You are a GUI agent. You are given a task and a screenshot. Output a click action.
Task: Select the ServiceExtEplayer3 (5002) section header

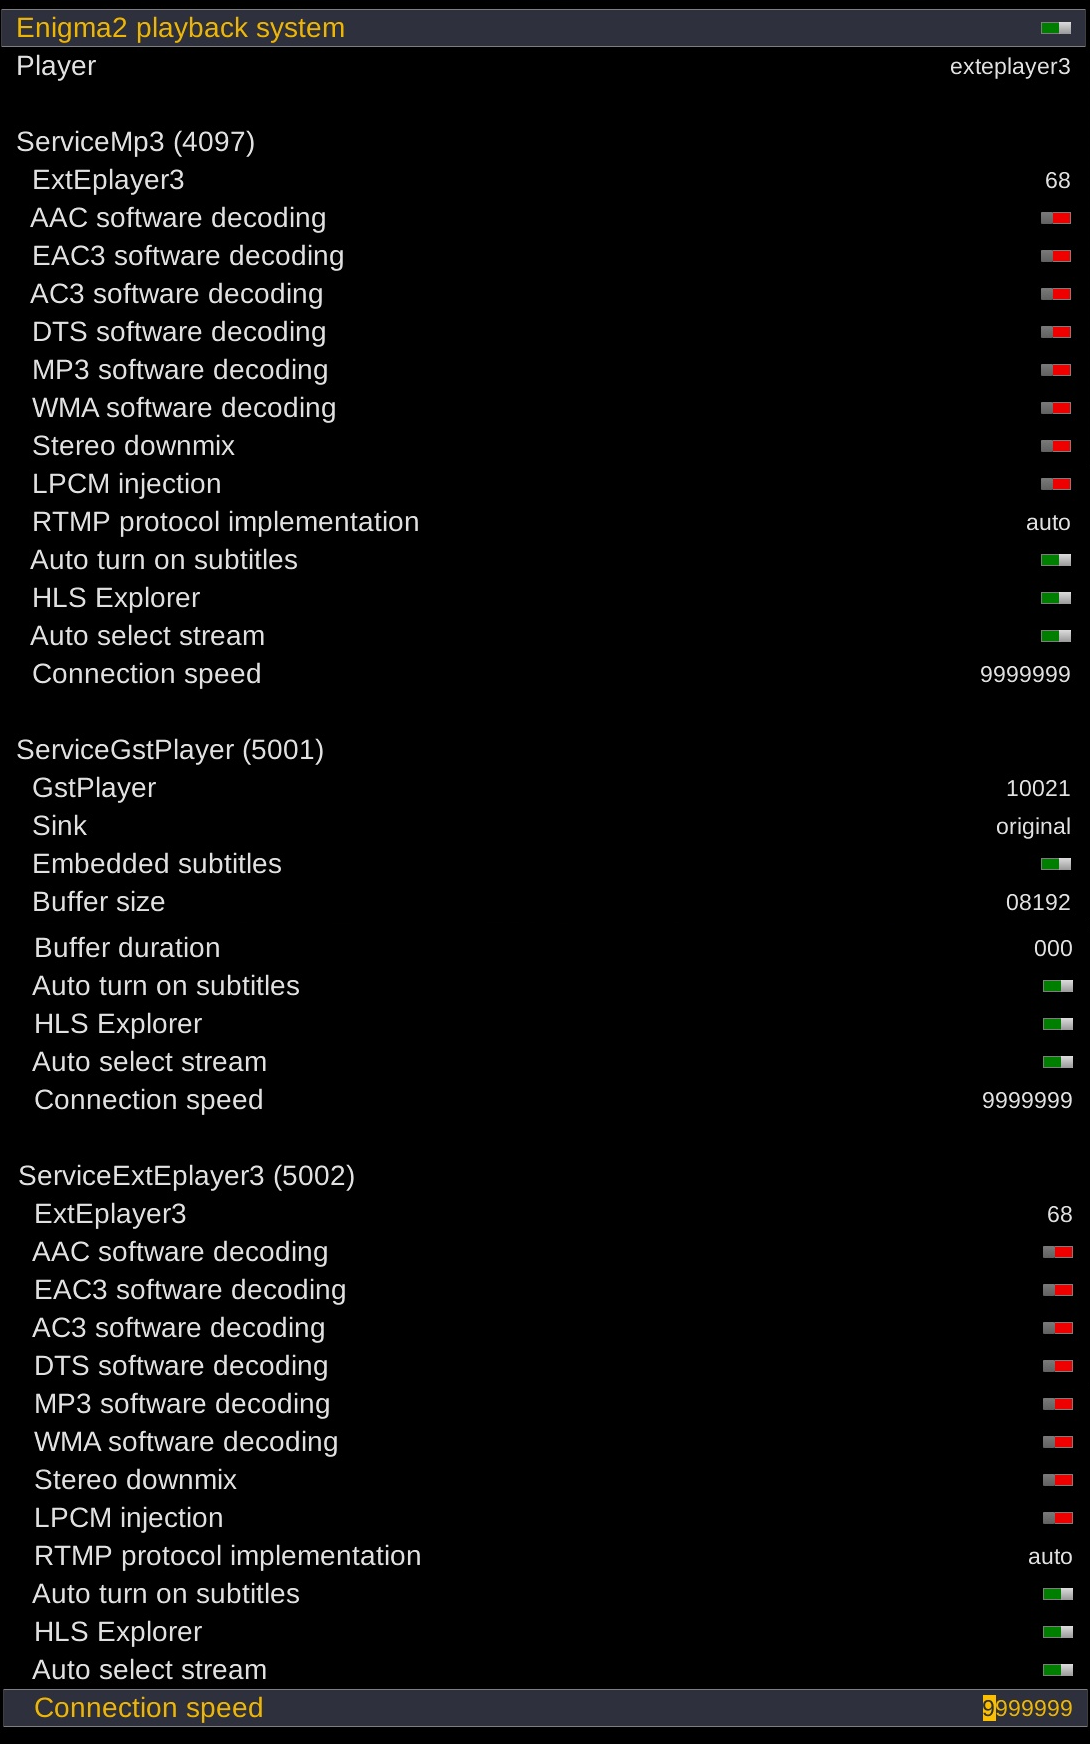[x=186, y=1176]
